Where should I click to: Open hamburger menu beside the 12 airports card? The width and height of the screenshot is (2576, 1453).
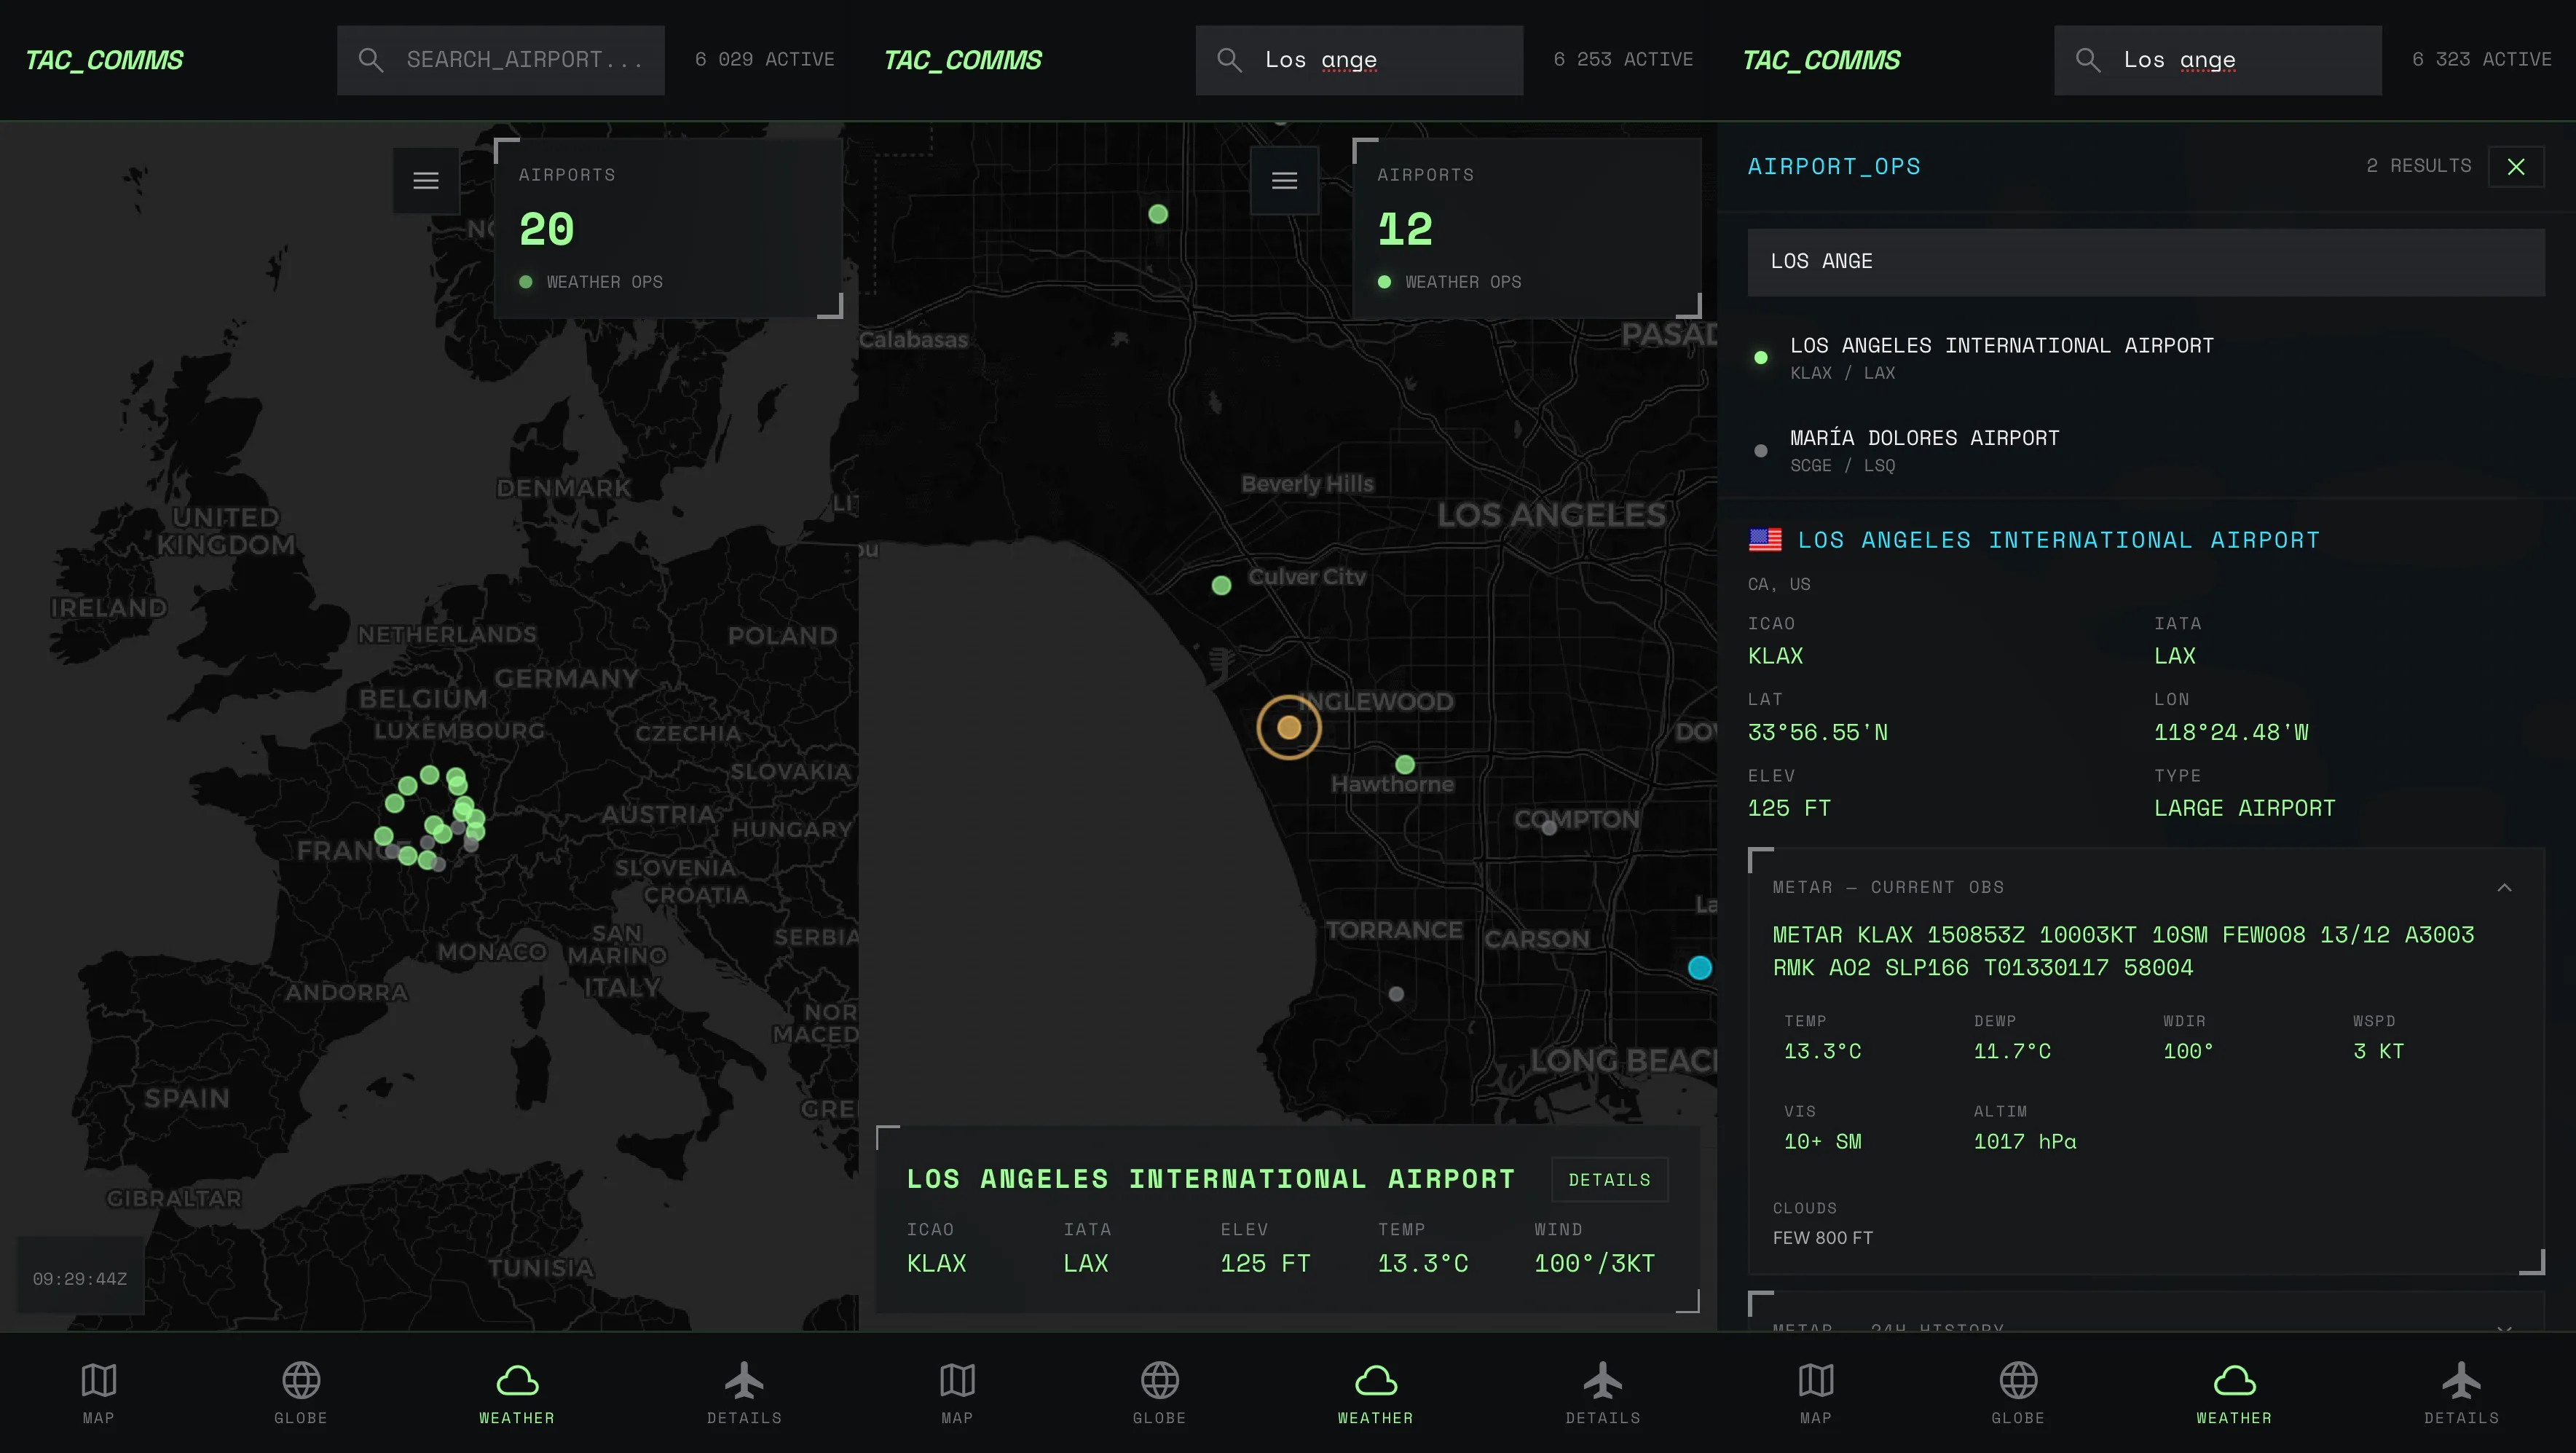pyautogui.click(x=1284, y=181)
